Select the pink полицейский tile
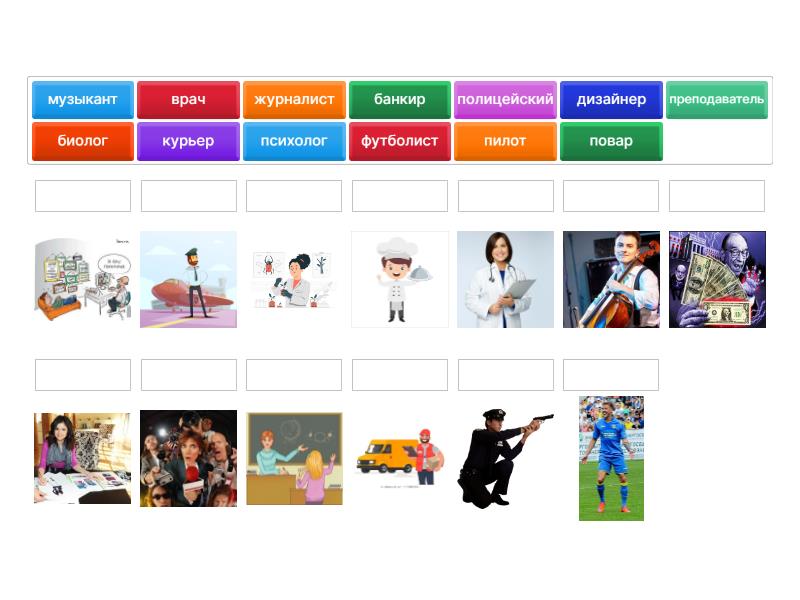 pos(505,100)
